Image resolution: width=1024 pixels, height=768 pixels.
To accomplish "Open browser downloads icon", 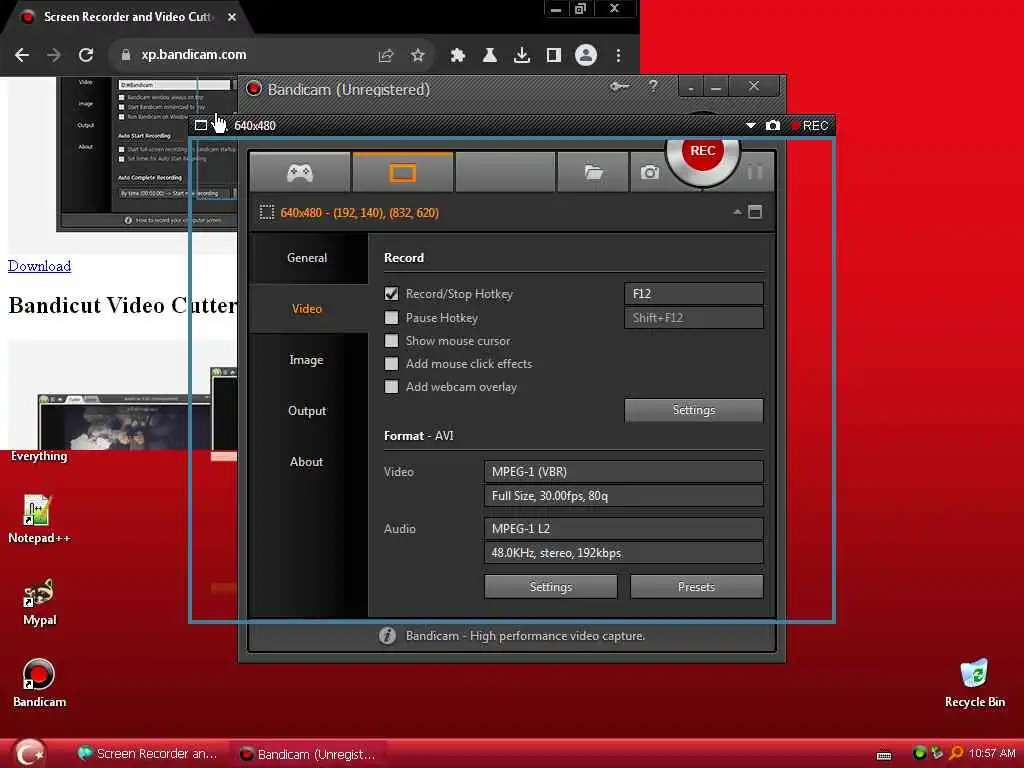I will pyautogui.click(x=521, y=56).
